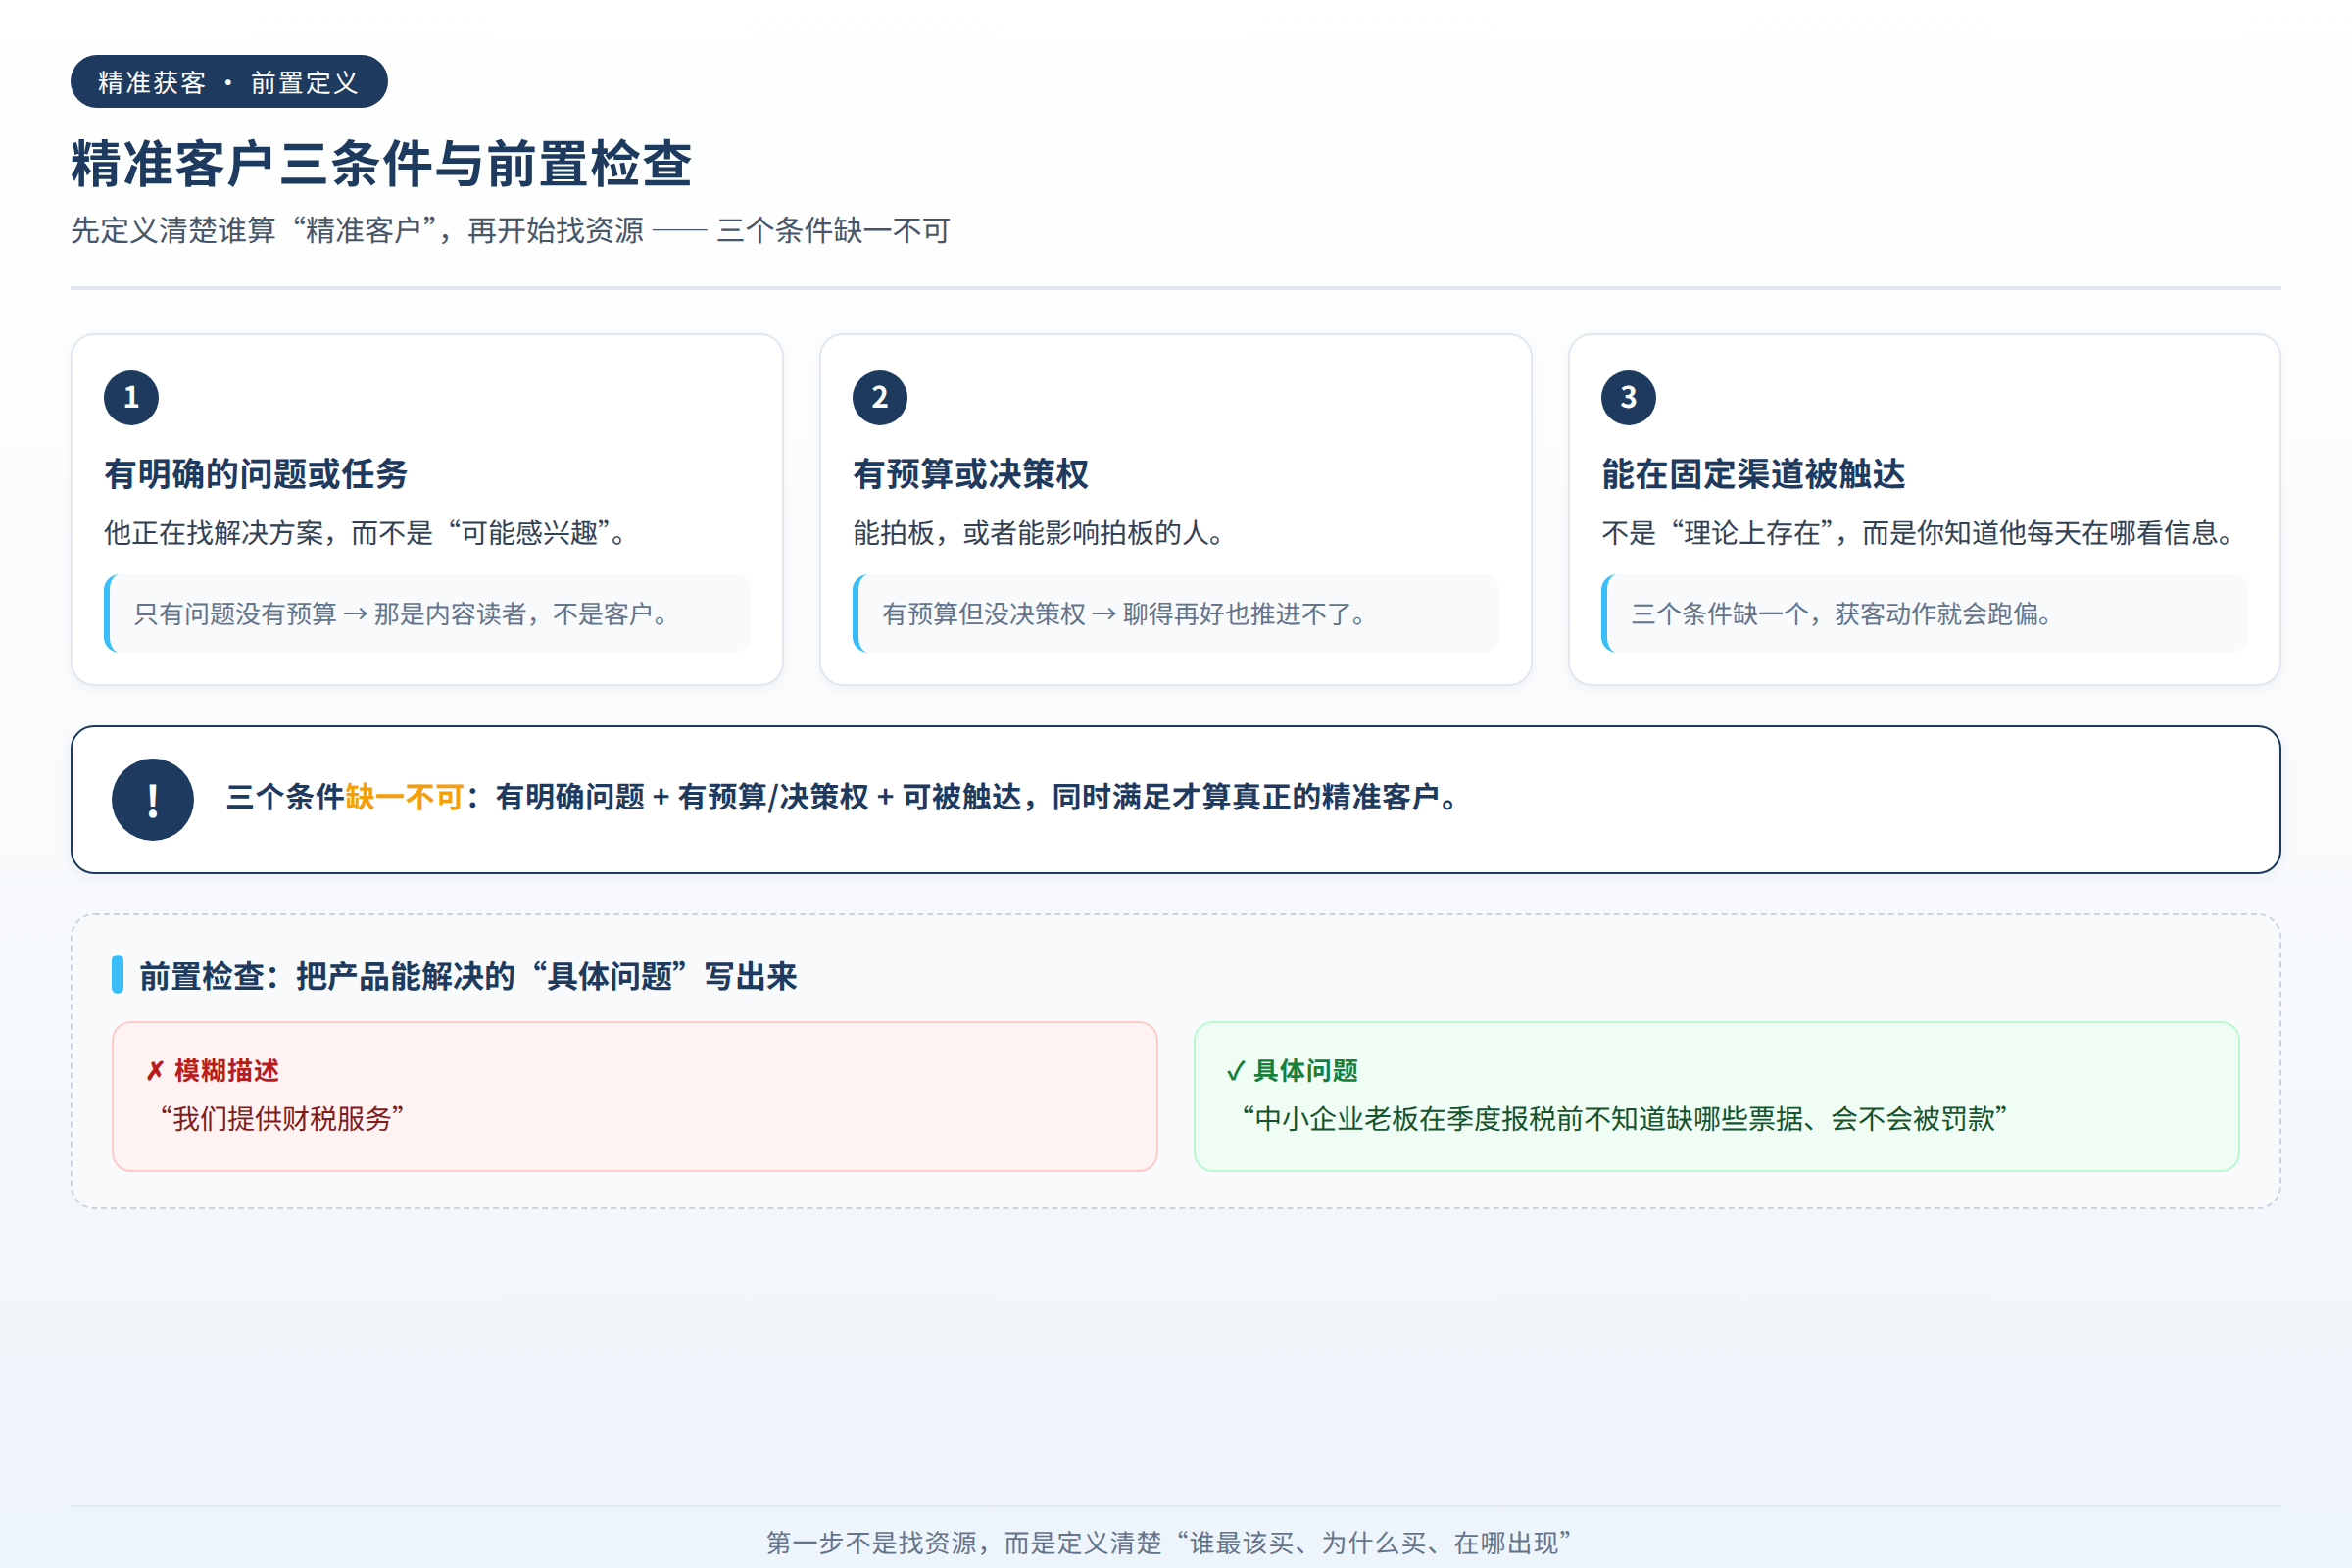
Task: Select the 精准获客 · 前置定义 pill tag
Action: [x=229, y=82]
